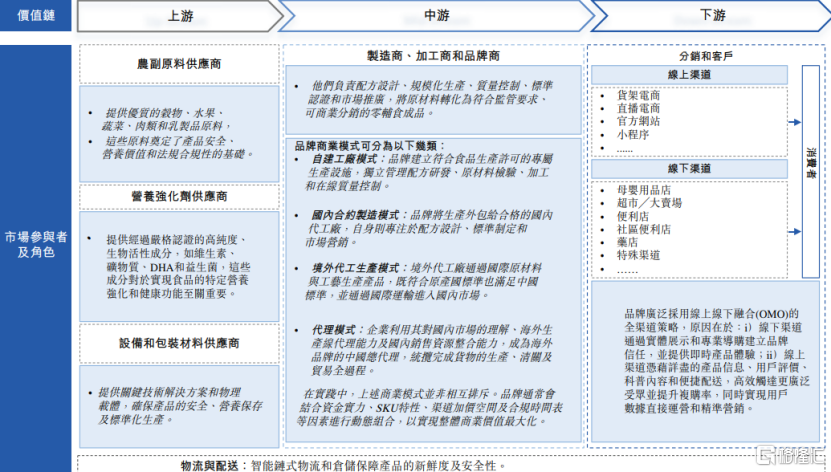Select the 下游 stage arrow header
Viewport: 831px width, 472px height.
[711, 16]
